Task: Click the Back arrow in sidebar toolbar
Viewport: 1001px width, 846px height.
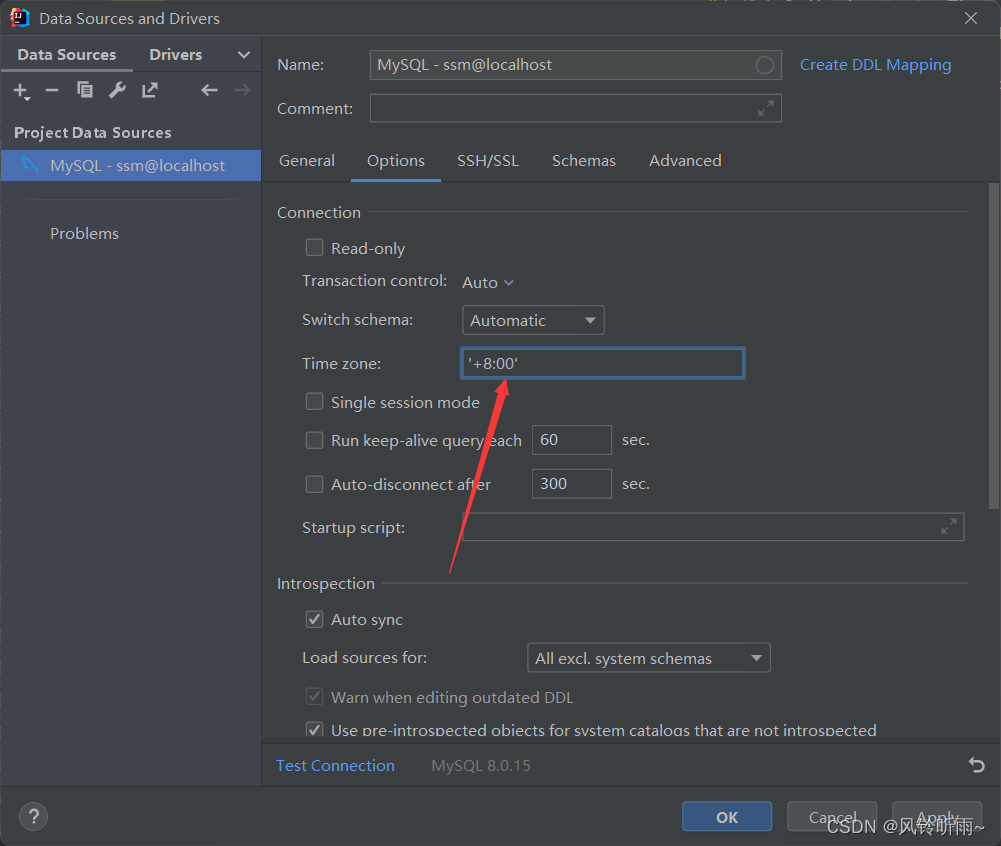Action: coord(209,91)
